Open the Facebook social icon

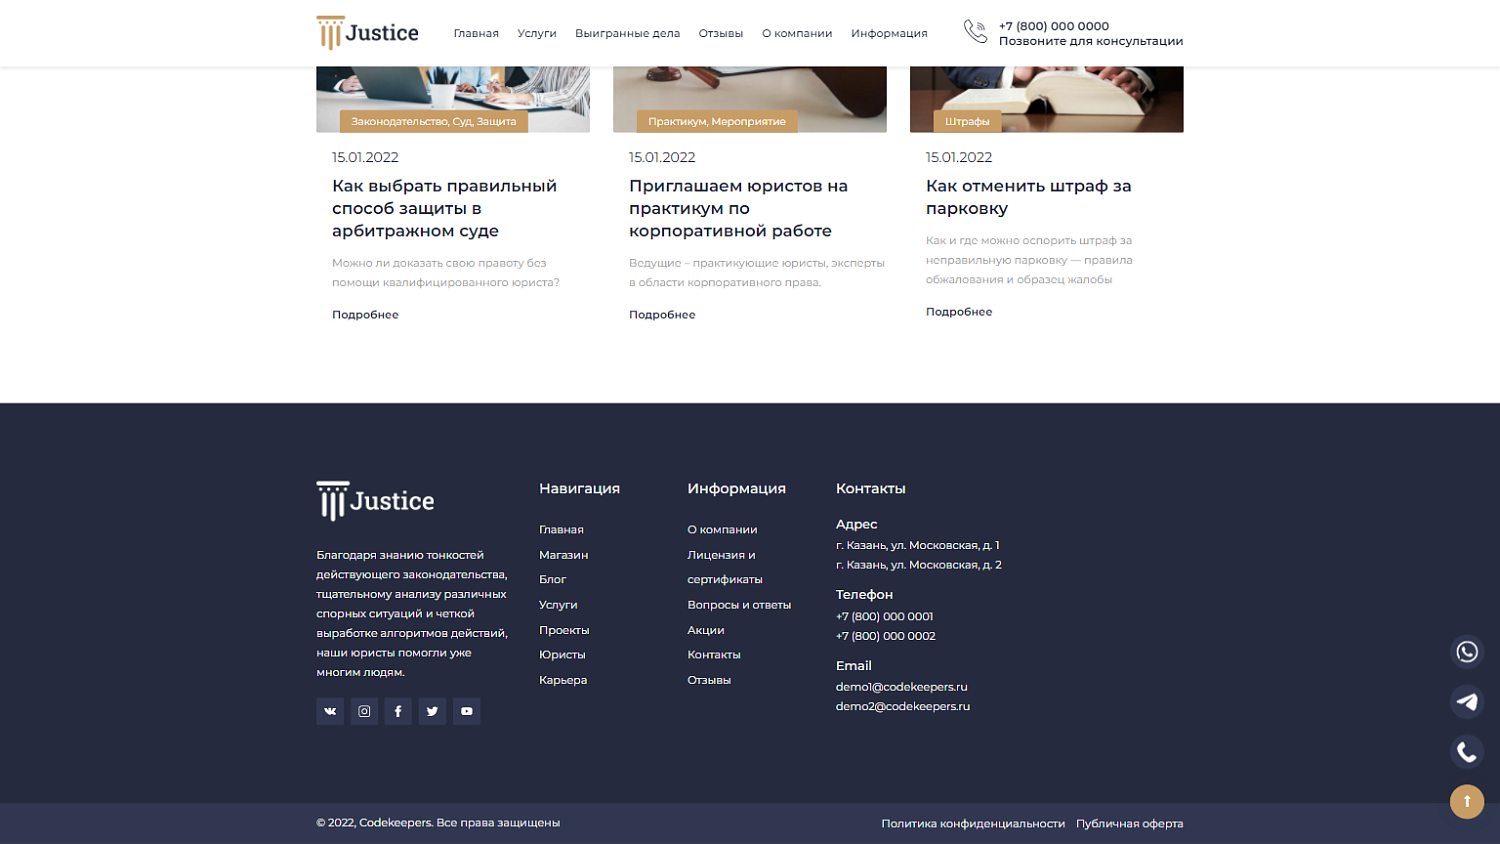[x=398, y=710]
